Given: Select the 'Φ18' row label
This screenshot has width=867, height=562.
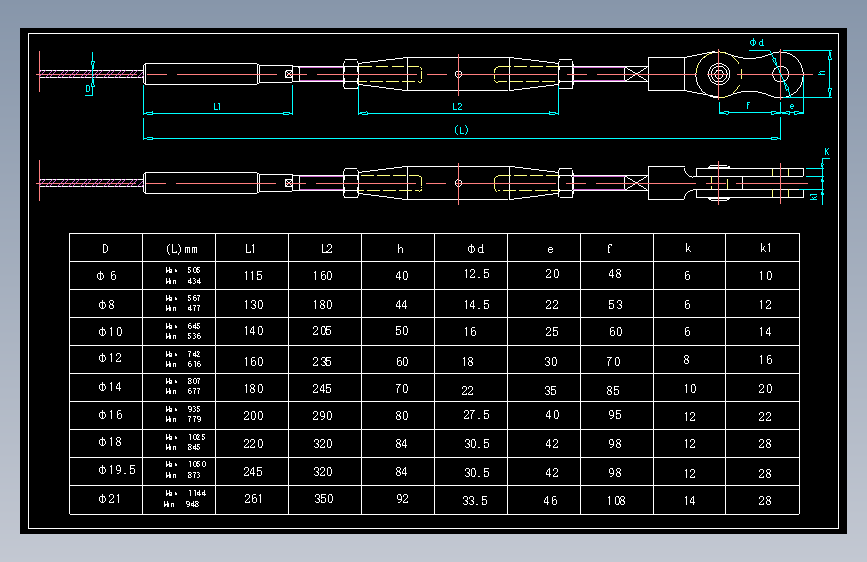Looking at the screenshot, I should coord(110,441).
